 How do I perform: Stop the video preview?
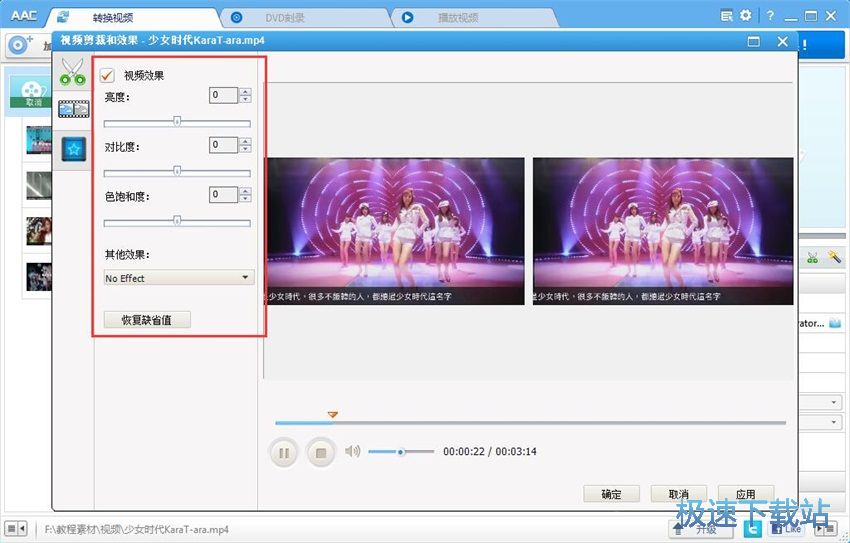tap(321, 452)
